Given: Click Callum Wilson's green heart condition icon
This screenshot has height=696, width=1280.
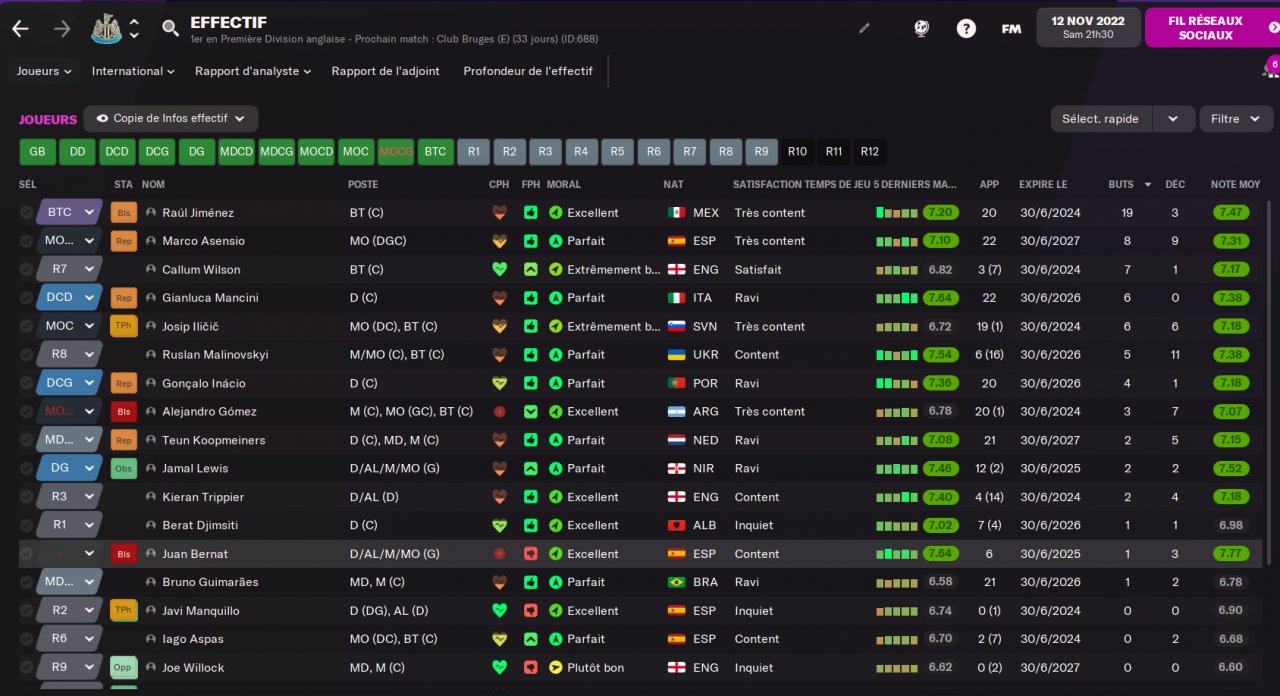Looking at the screenshot, I should pos(499,269).
